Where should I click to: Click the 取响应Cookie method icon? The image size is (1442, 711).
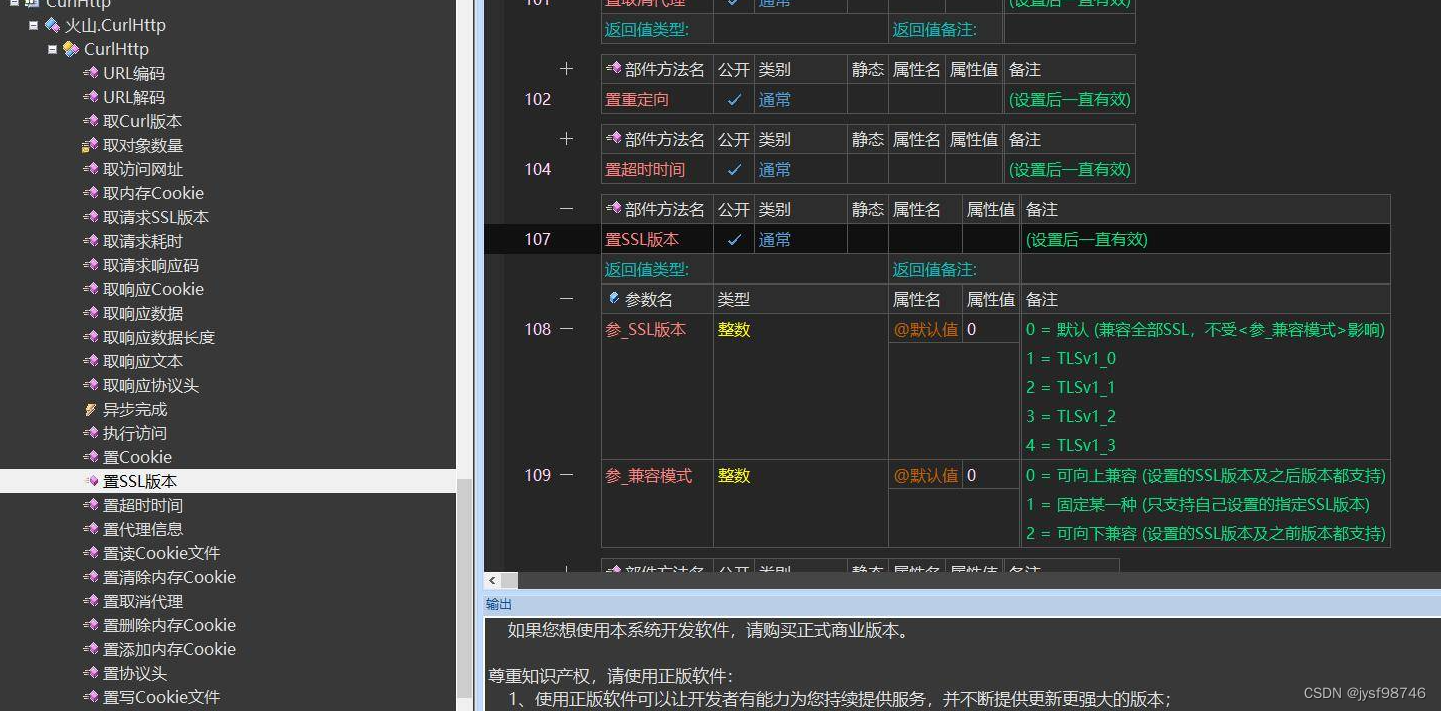(x=90, y=289)
